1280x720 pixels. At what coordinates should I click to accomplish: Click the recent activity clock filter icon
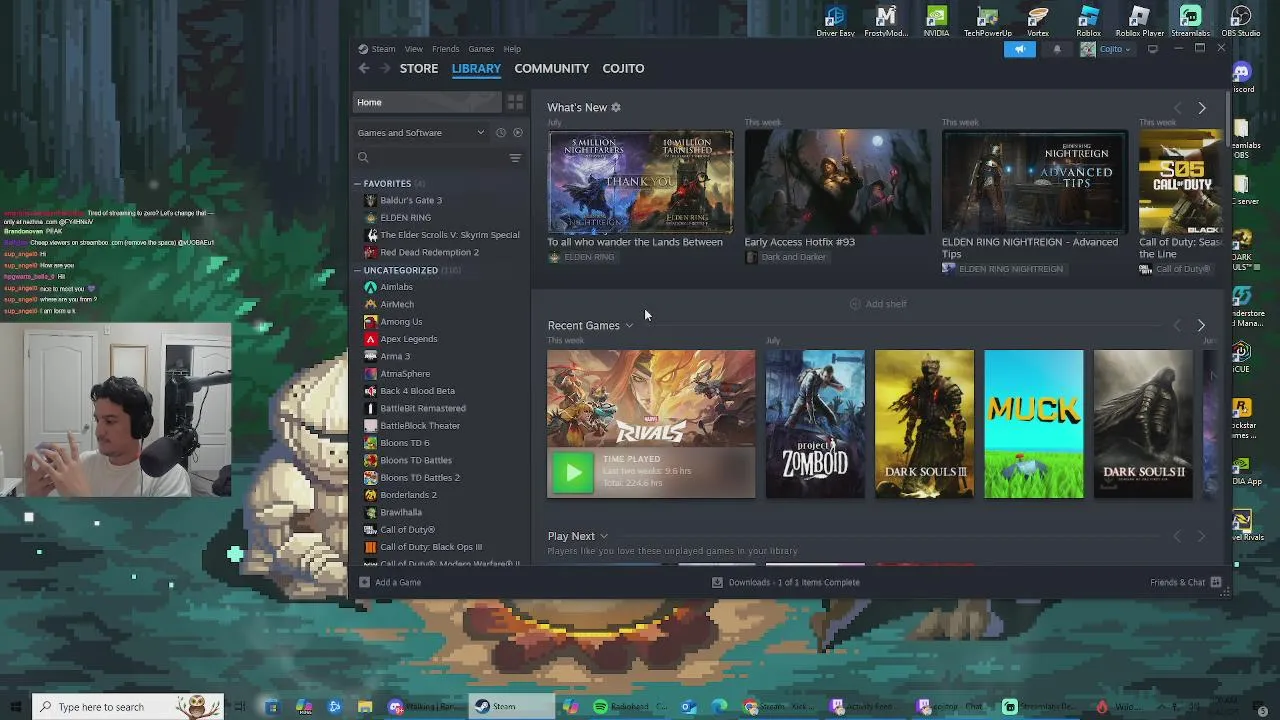501,133
